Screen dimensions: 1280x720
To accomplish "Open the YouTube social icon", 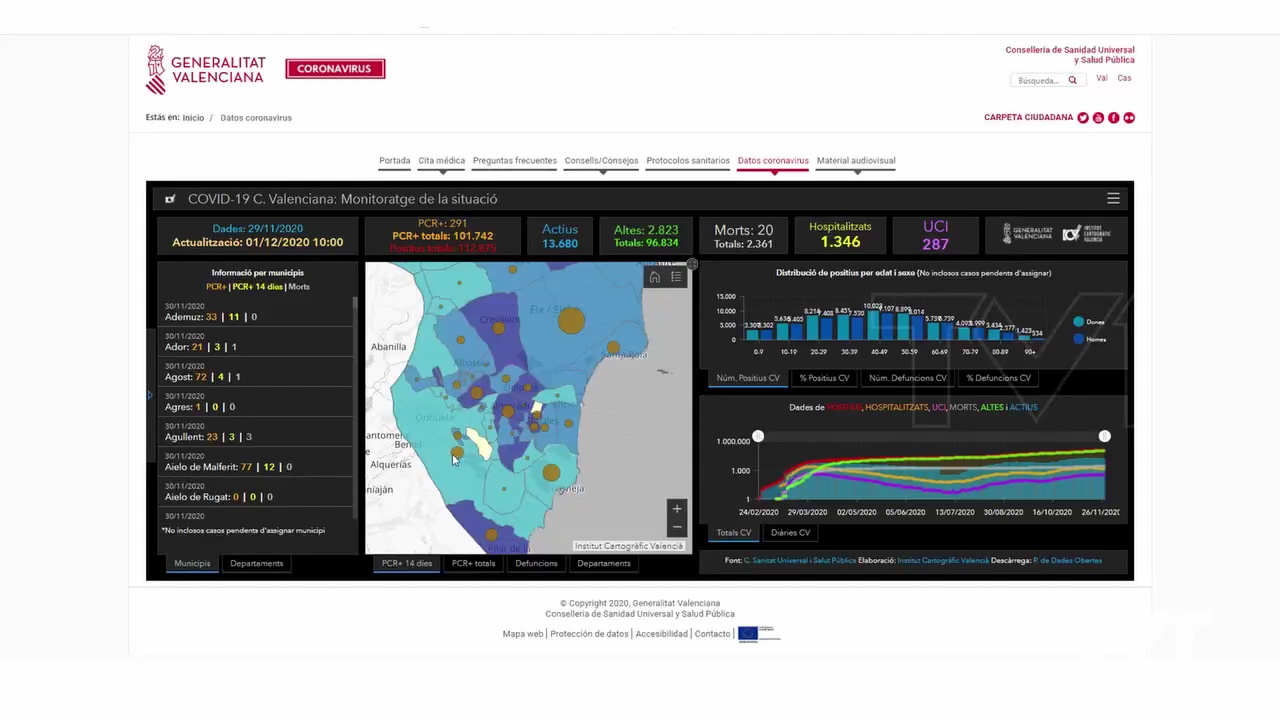I will (1098, 118).
